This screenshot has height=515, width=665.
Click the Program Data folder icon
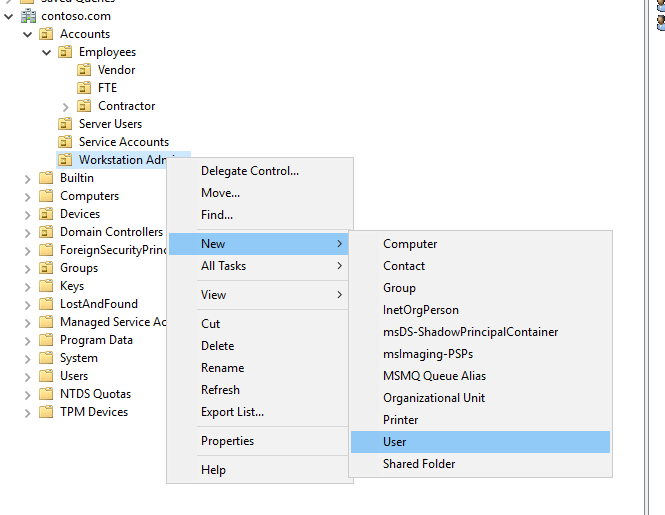point(46,340)
